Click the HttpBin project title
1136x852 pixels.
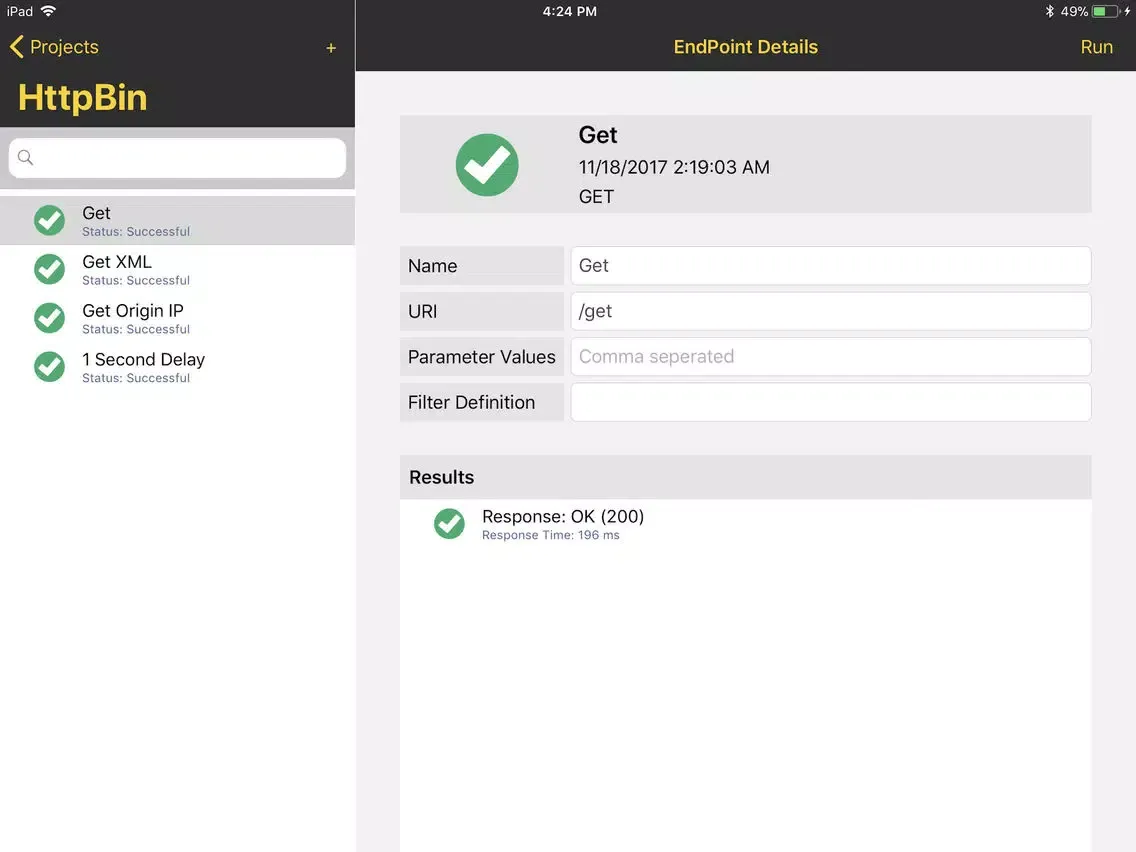pyautogui.click(x=83, y=98)
